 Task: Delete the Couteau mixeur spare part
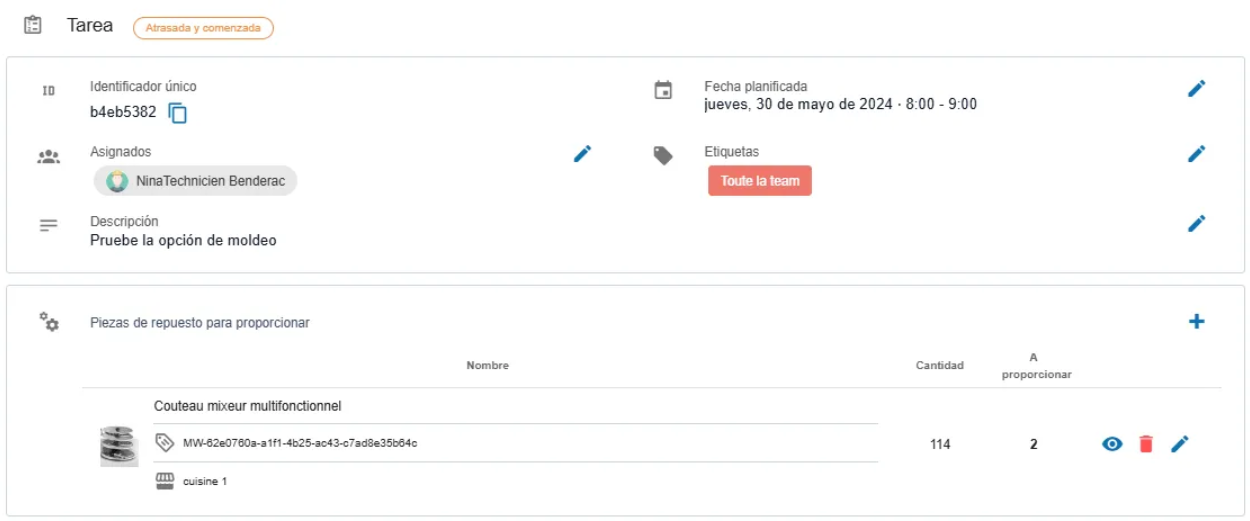pyautogui.click(x=1146, y=444)
